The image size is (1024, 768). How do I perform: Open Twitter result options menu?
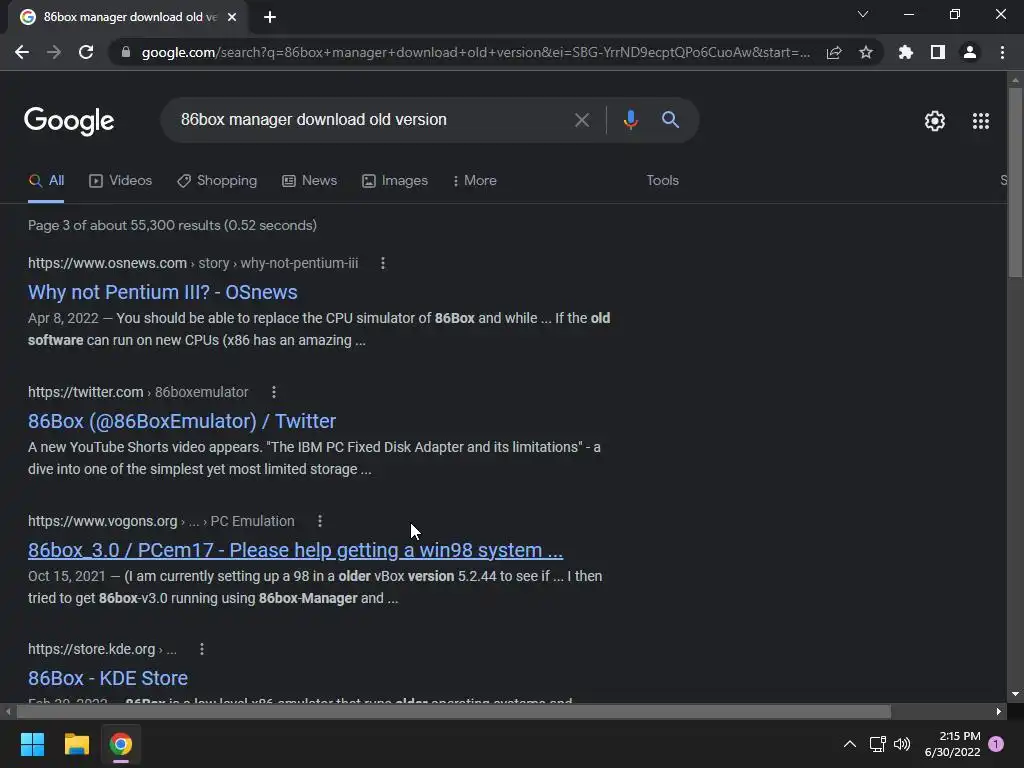(274, 392)
